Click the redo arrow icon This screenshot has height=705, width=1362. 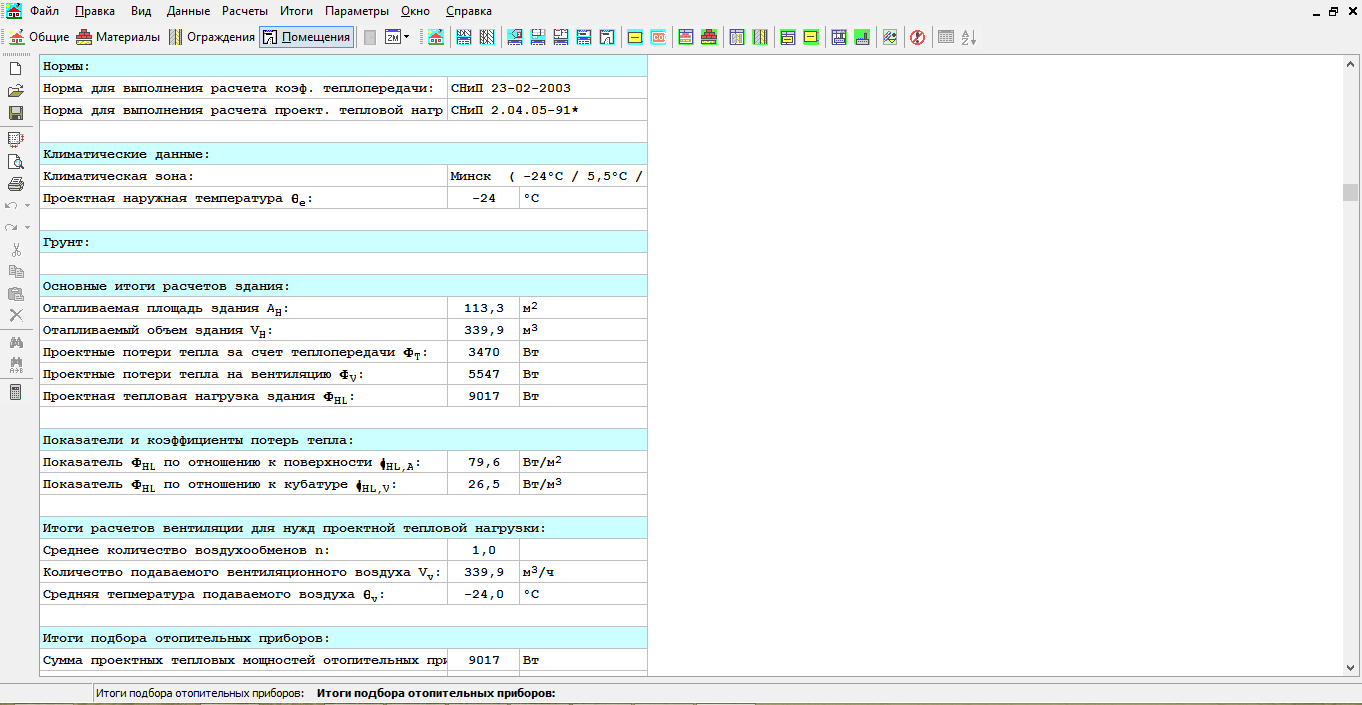pyautogui.click(x=12, y=227)
